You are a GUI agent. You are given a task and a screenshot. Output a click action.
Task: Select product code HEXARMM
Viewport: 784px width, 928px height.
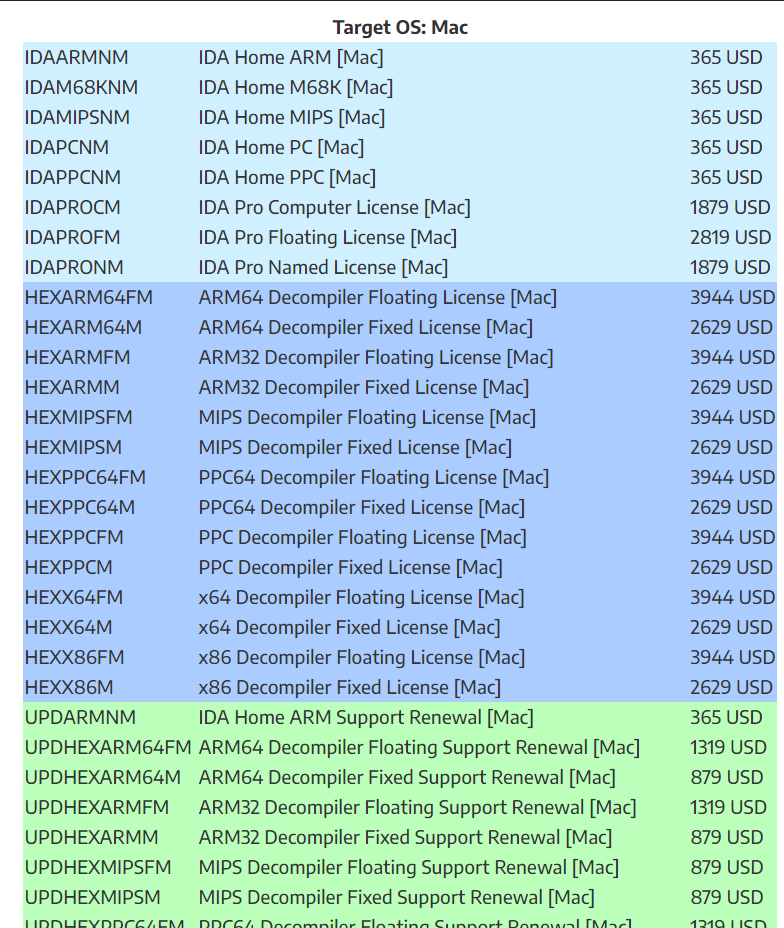point(72,387)
